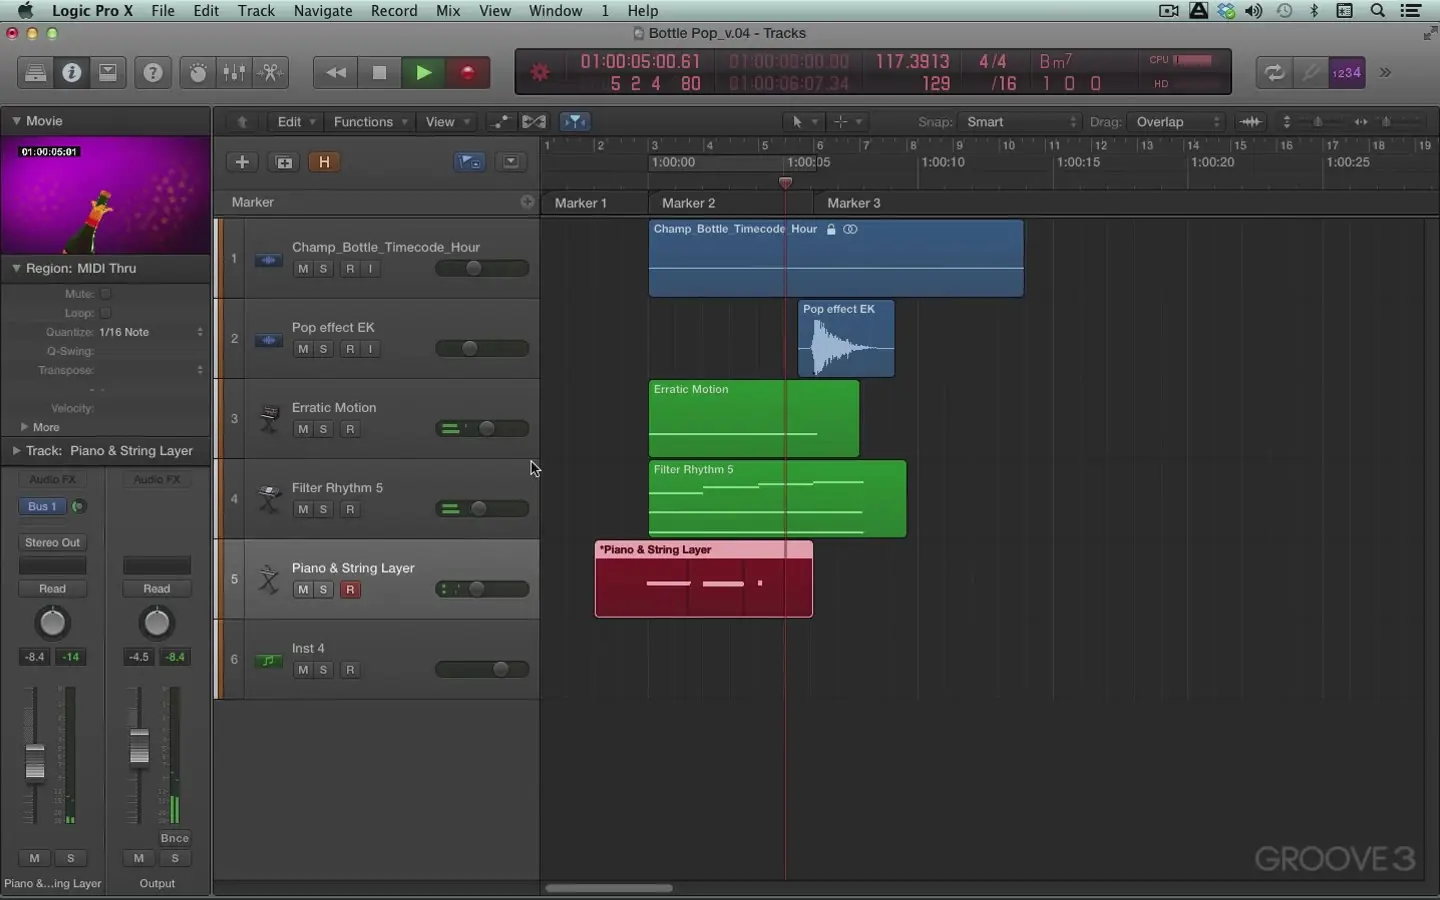Open the Functions dropdown menu
The image size is (1440, 900).
(x=370, y=122)
